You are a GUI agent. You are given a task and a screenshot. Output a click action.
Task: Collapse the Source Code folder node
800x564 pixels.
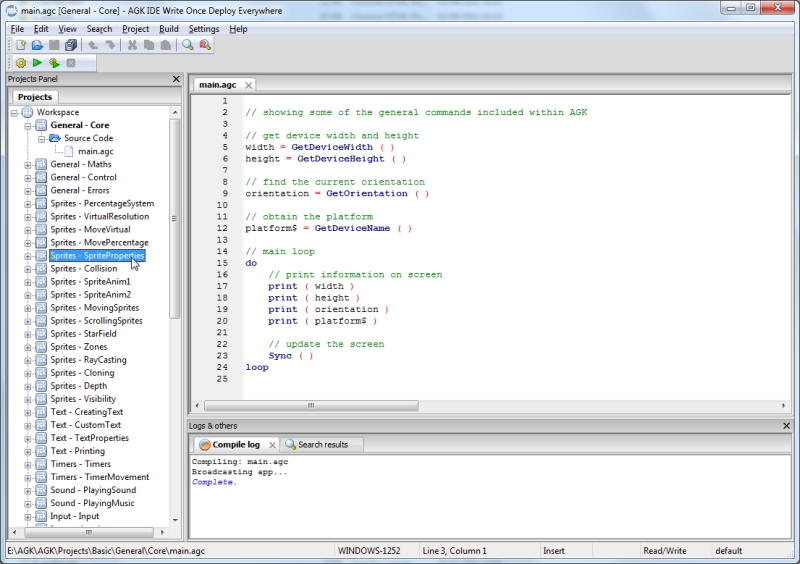tap(41, 138)
